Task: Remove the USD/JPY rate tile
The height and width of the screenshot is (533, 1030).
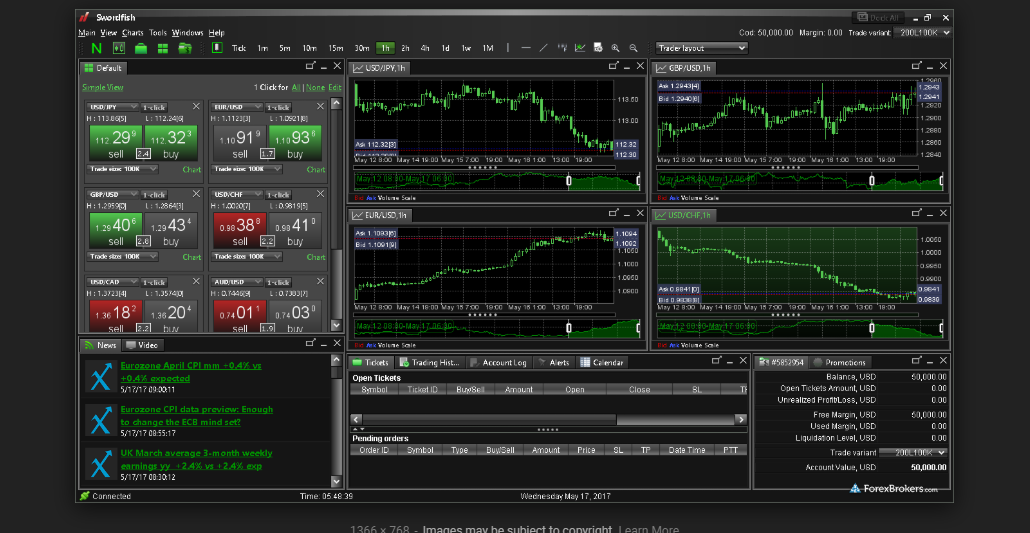Action: click(196, 106)
